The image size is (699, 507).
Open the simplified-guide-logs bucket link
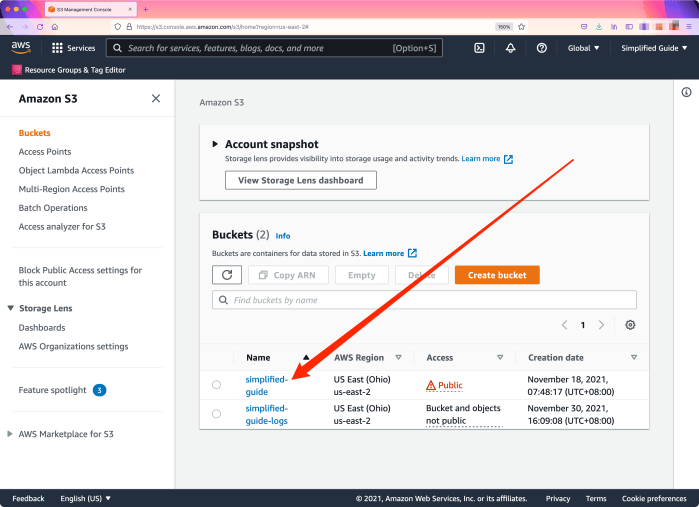pyautogui.click(x=267, y=415)
